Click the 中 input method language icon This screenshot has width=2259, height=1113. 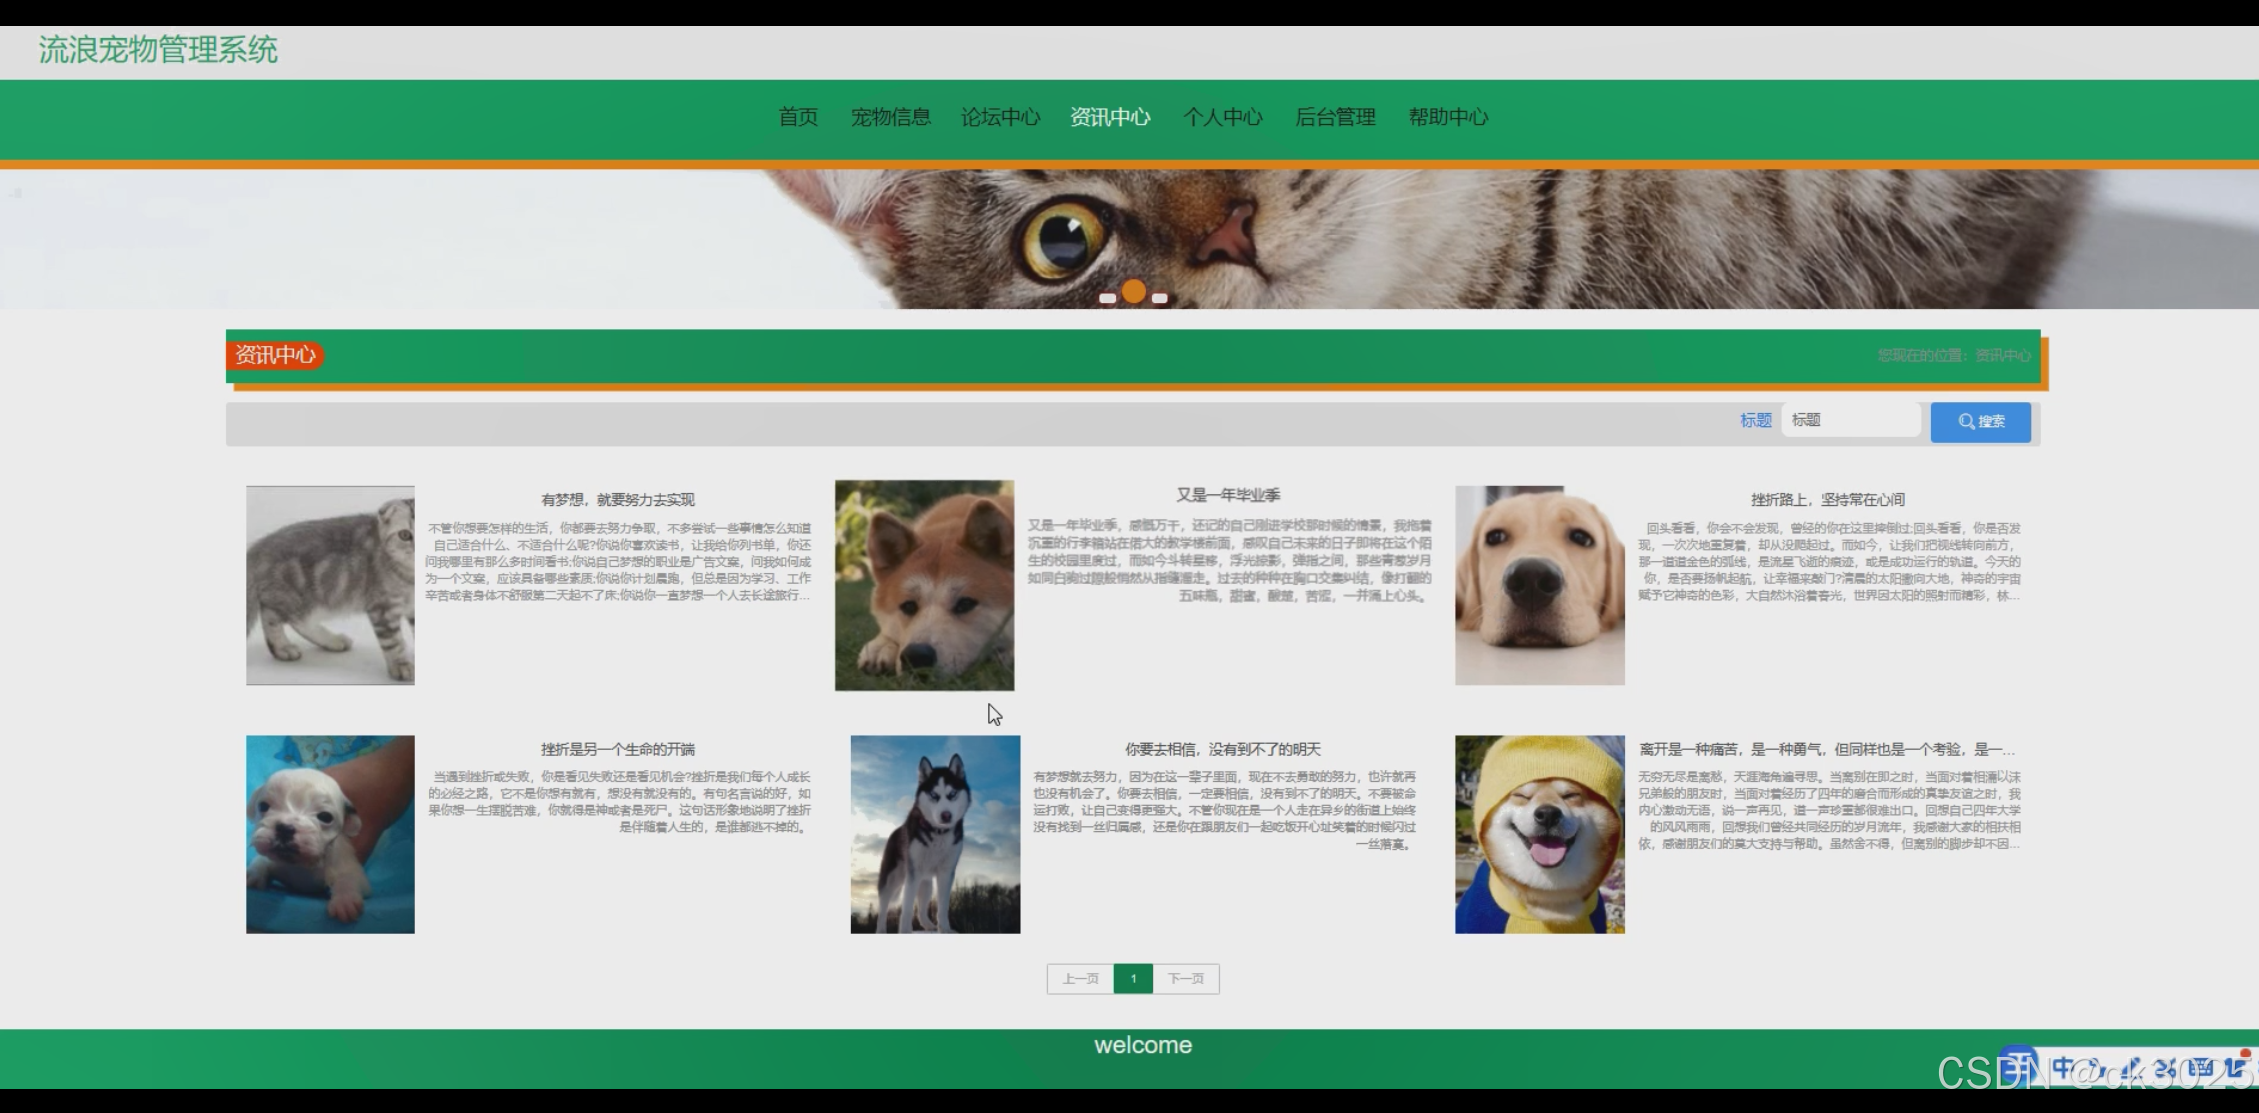[x=2063, y=1067]
